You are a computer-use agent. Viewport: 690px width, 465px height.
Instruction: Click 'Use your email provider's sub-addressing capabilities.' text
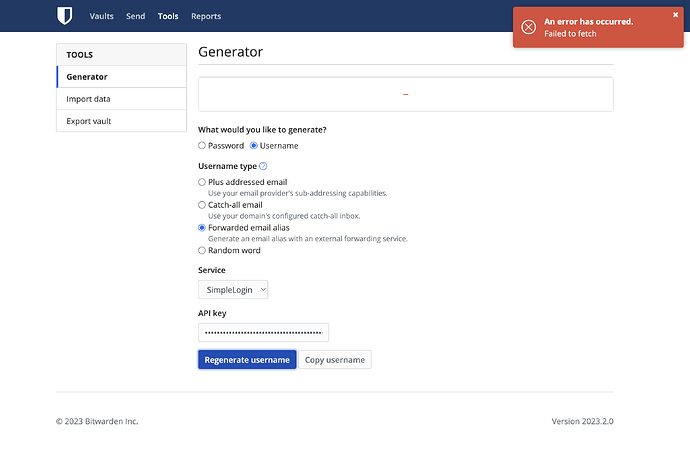297,193
